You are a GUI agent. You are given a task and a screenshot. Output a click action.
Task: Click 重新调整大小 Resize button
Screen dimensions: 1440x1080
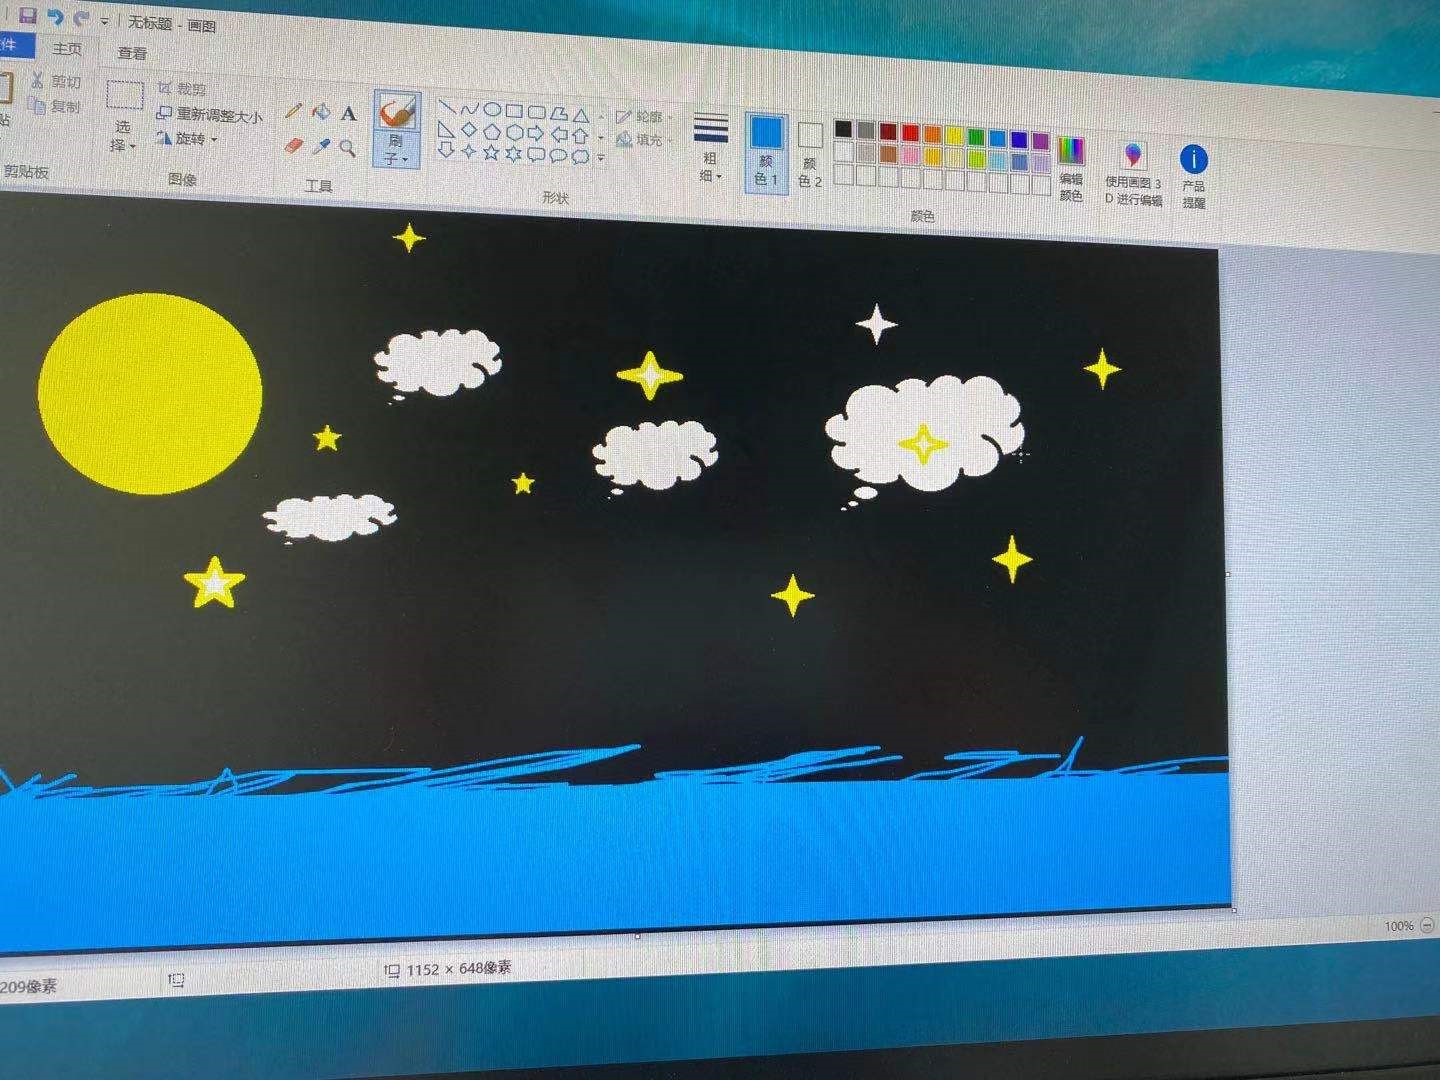210,115
